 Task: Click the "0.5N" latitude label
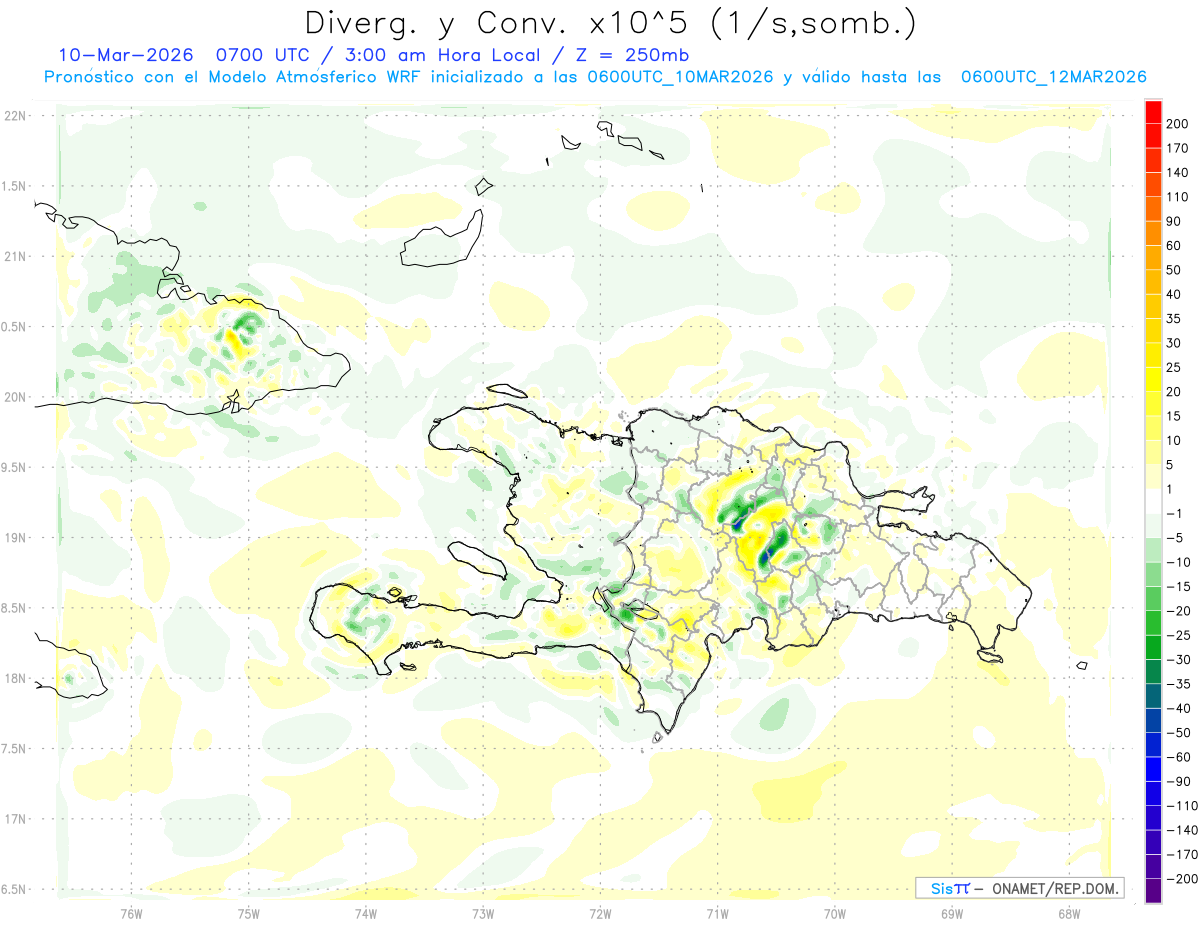click(x=15, y=327)
